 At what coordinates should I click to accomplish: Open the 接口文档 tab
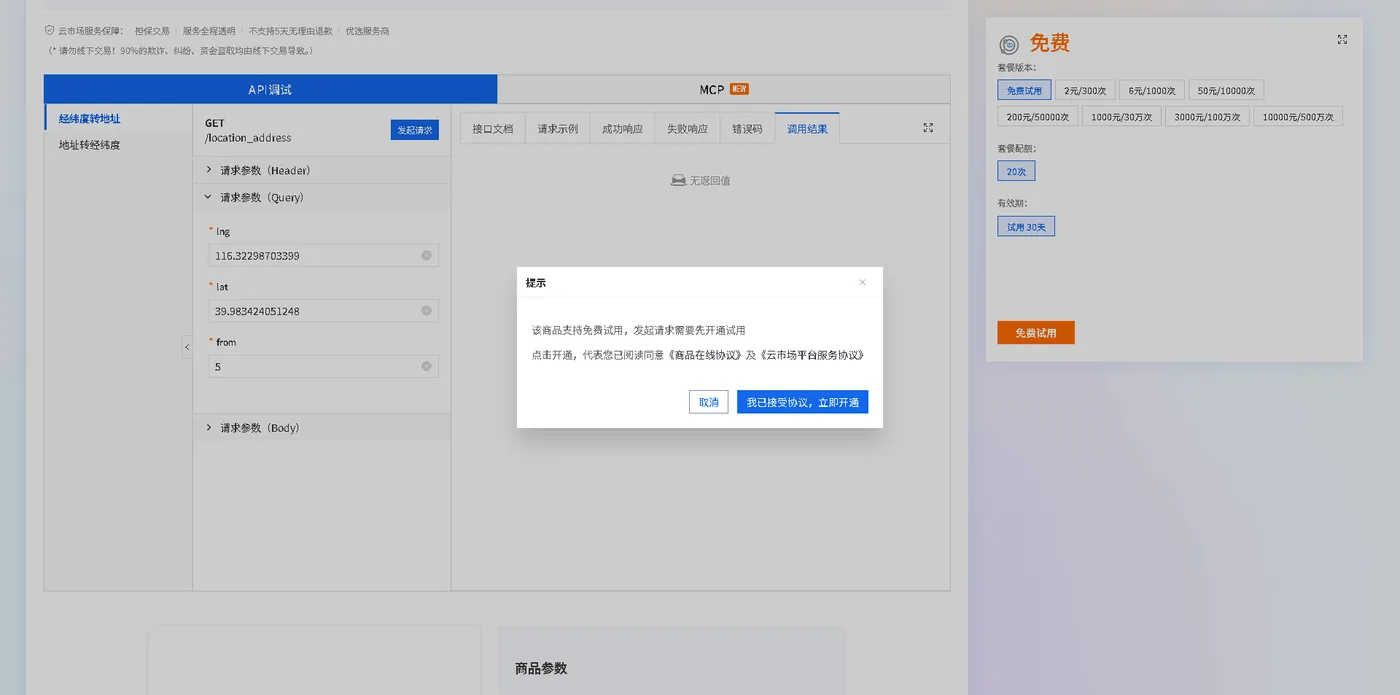tap(493, 129)
